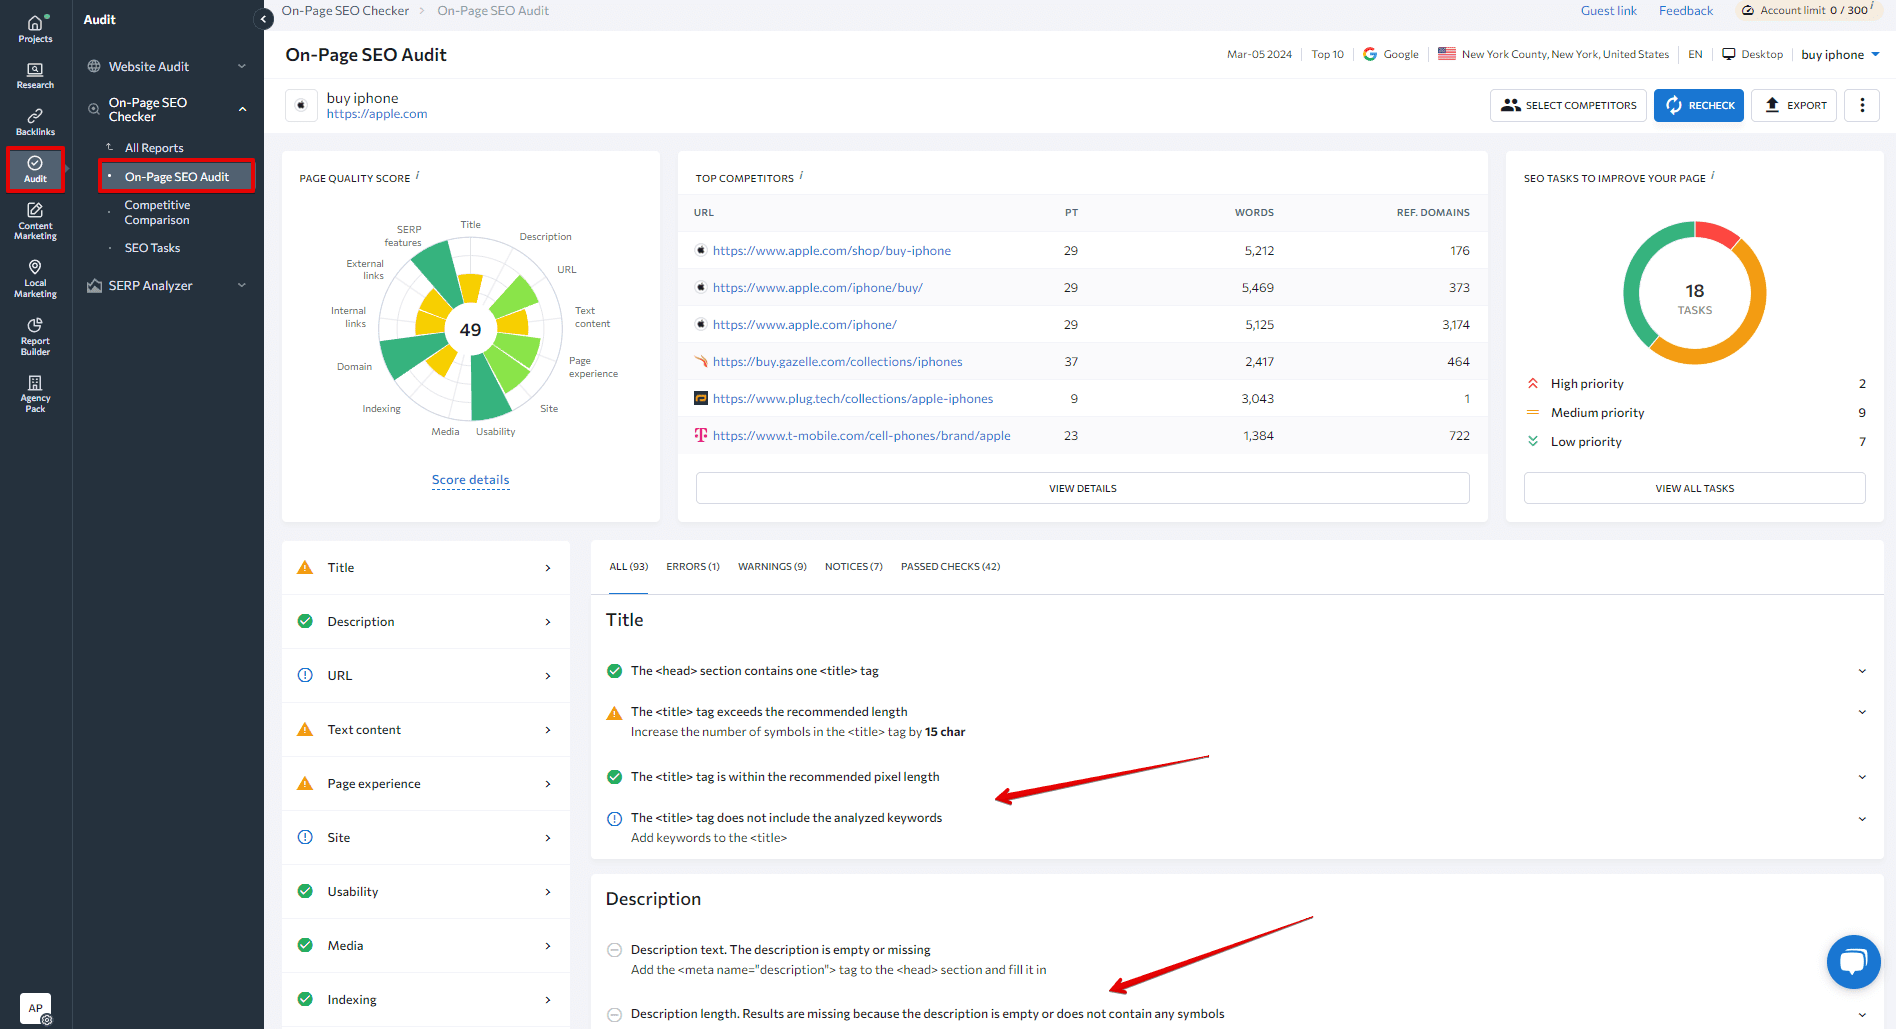This screenshot has width=1896, height=1029.
Task: Click the High priority arrow icon
Action: click(x=1533, y=383)
